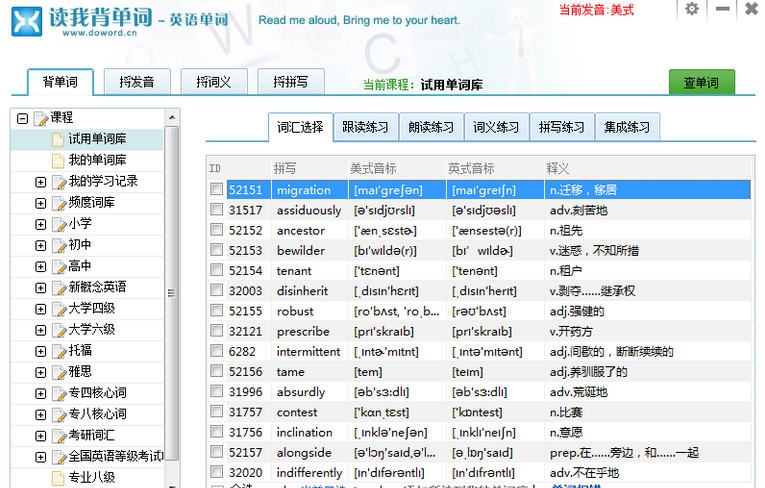Click the 全国英语等级考试 folder icon

[x=59, y=457]
